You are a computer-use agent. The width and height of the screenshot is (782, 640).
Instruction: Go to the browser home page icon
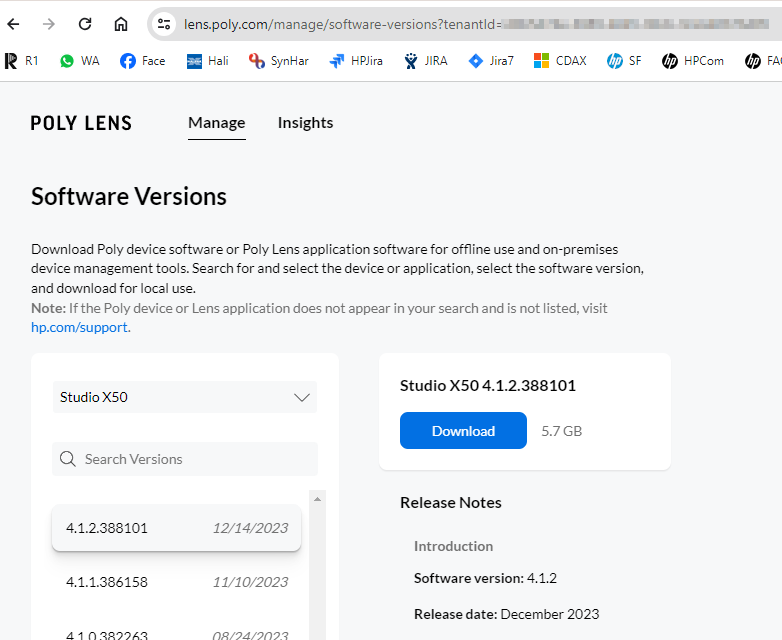(x=121, y=24)
